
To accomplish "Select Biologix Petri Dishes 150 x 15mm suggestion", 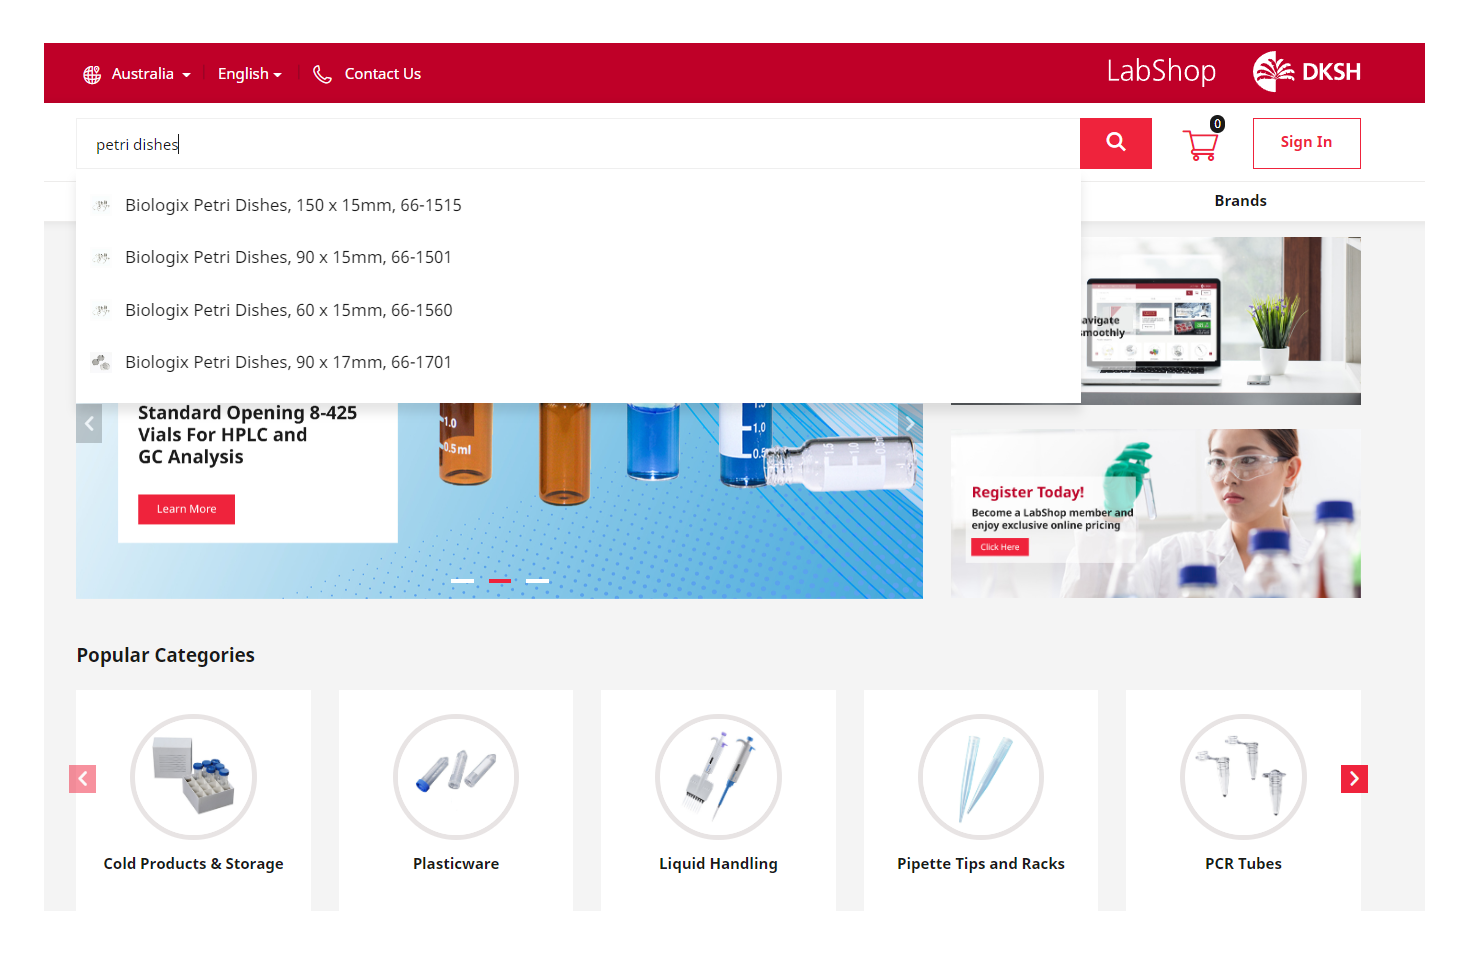I will point(293,205).
